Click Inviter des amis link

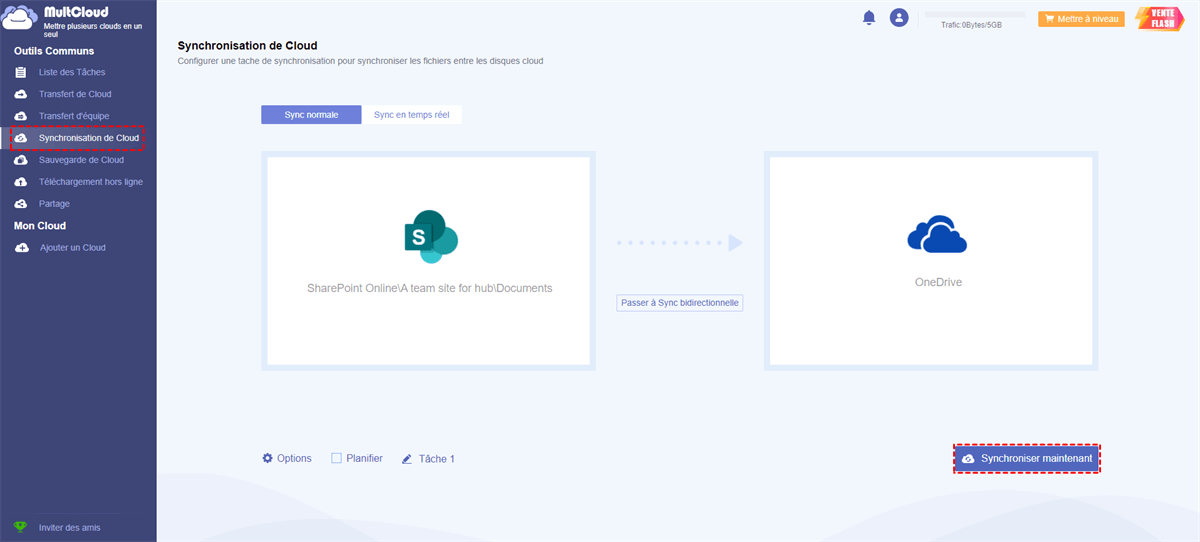(69, 527)
